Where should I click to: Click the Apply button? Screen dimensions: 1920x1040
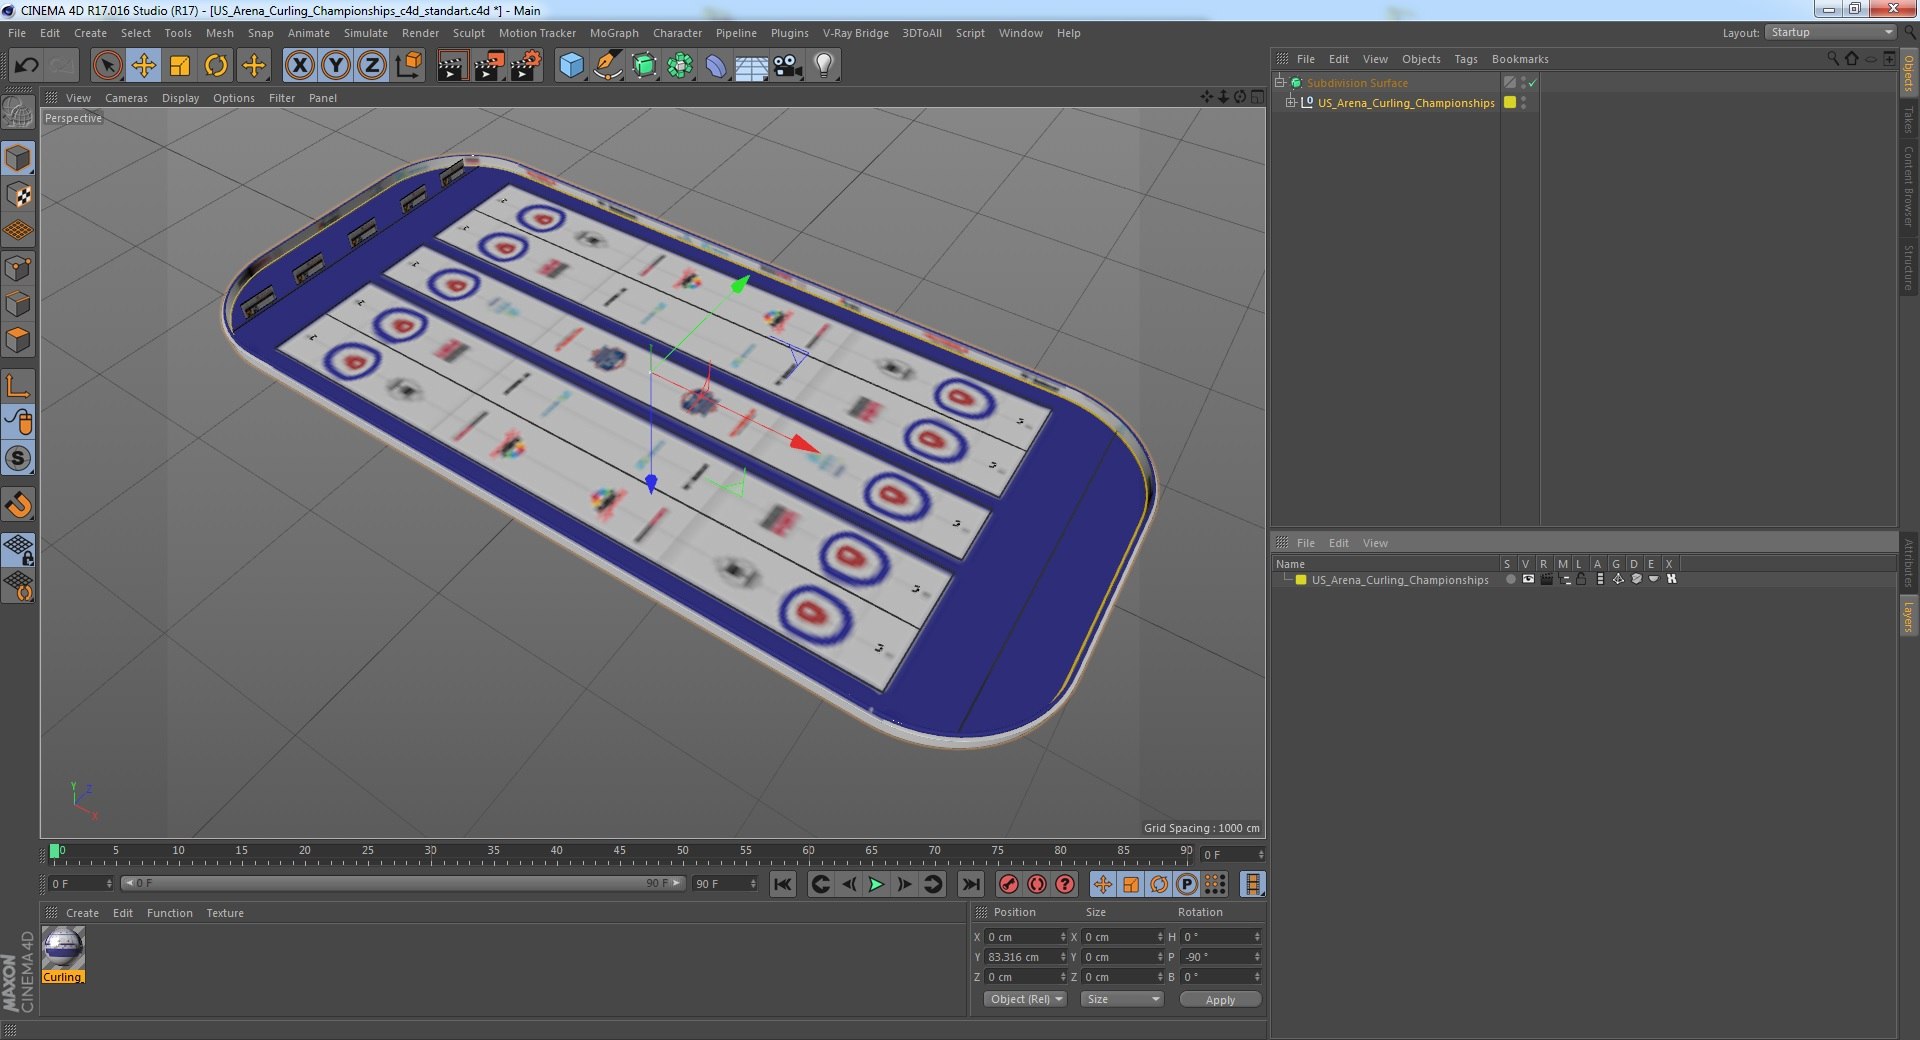coord(1220,999)
